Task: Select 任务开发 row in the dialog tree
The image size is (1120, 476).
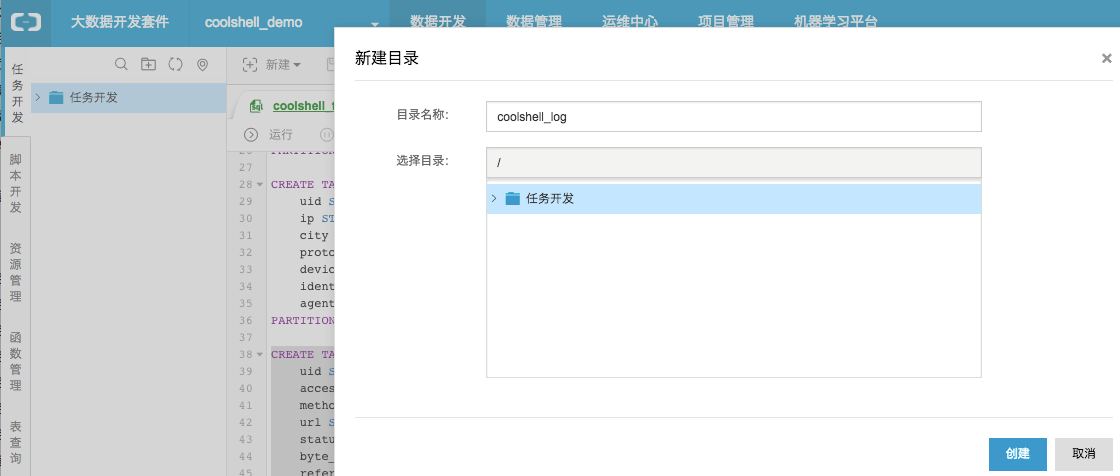Action: (734, 199)
